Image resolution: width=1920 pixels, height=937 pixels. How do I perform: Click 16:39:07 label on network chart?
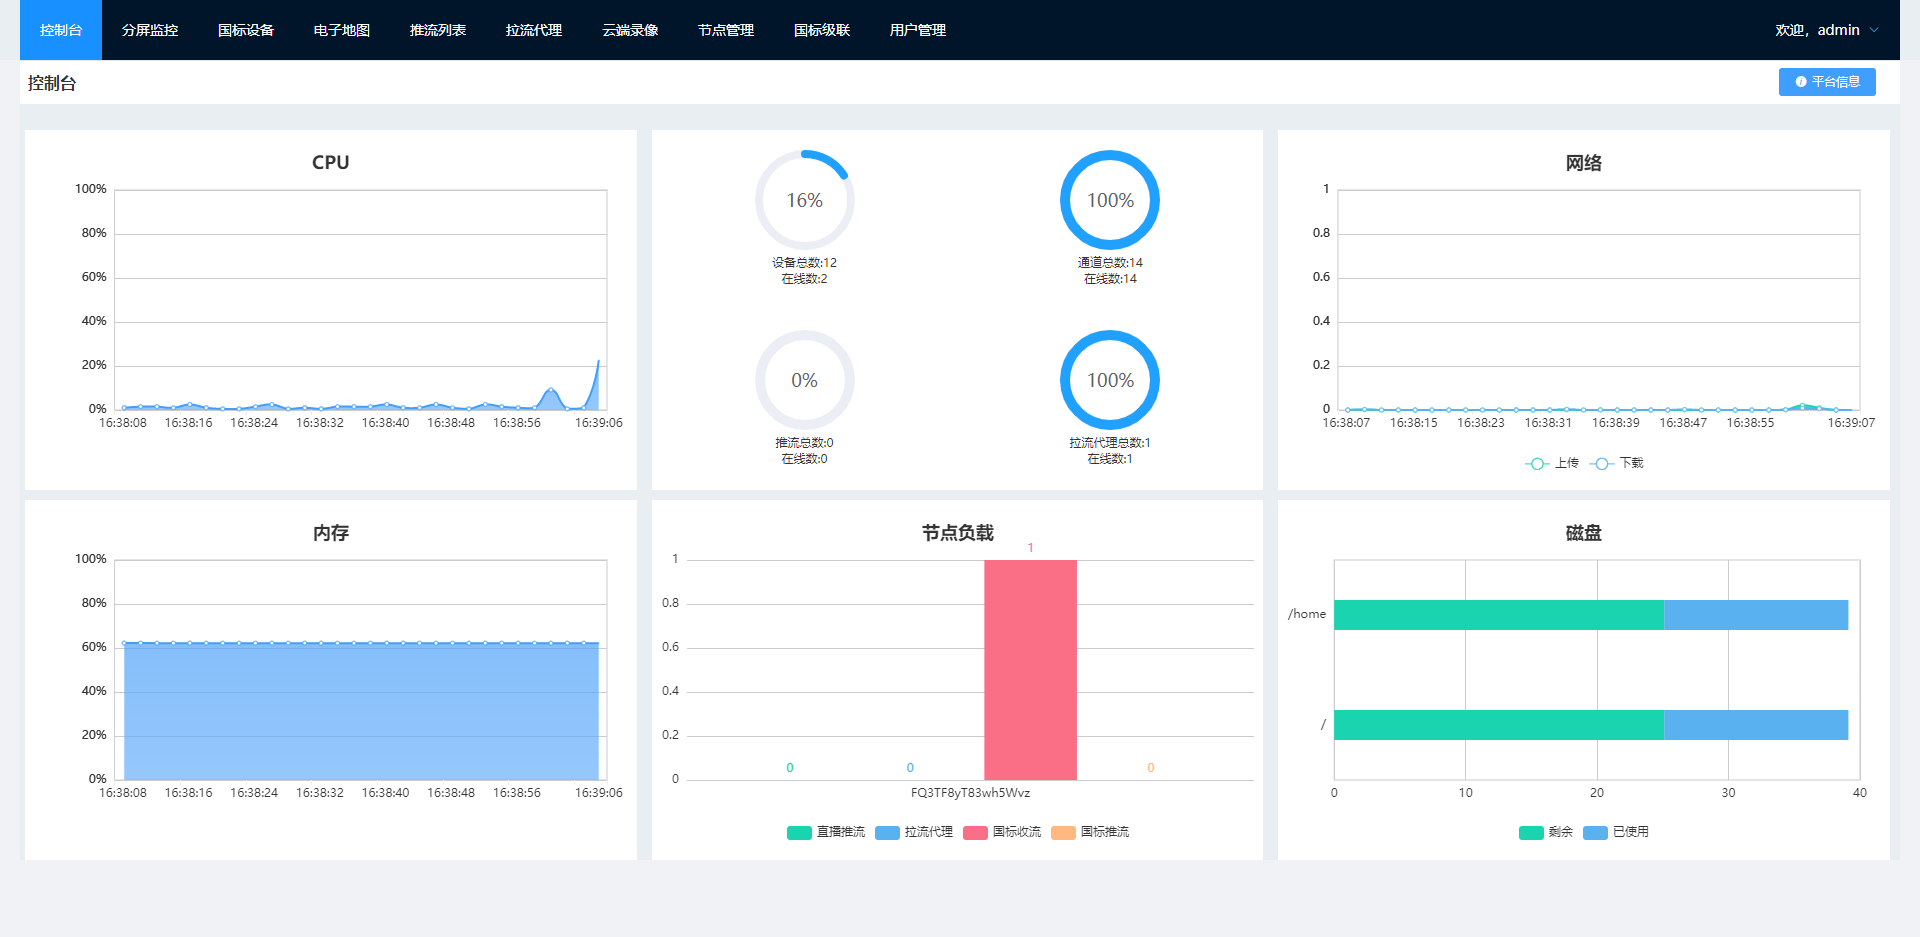tap(1851, 423)
